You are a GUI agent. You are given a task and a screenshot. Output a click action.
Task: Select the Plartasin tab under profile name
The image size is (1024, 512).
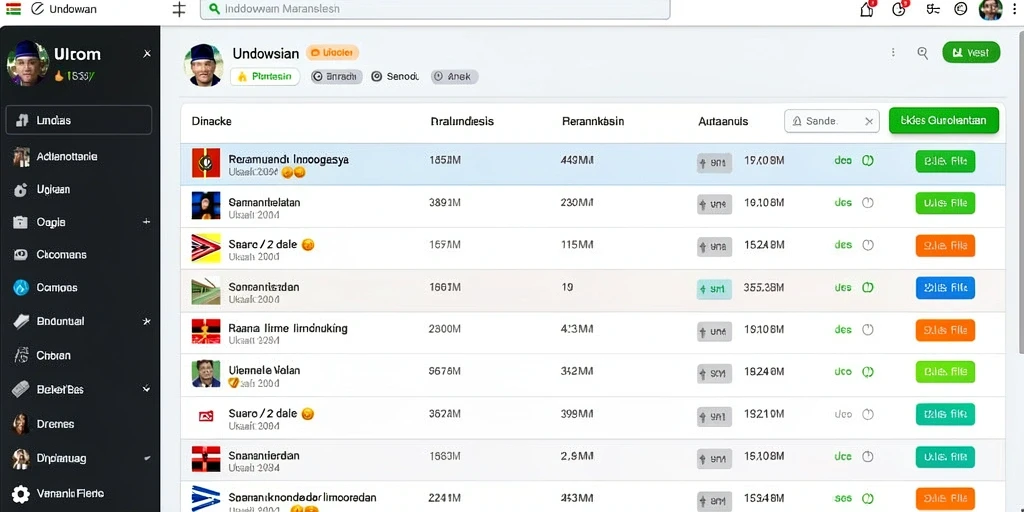[x=264, y=76]
